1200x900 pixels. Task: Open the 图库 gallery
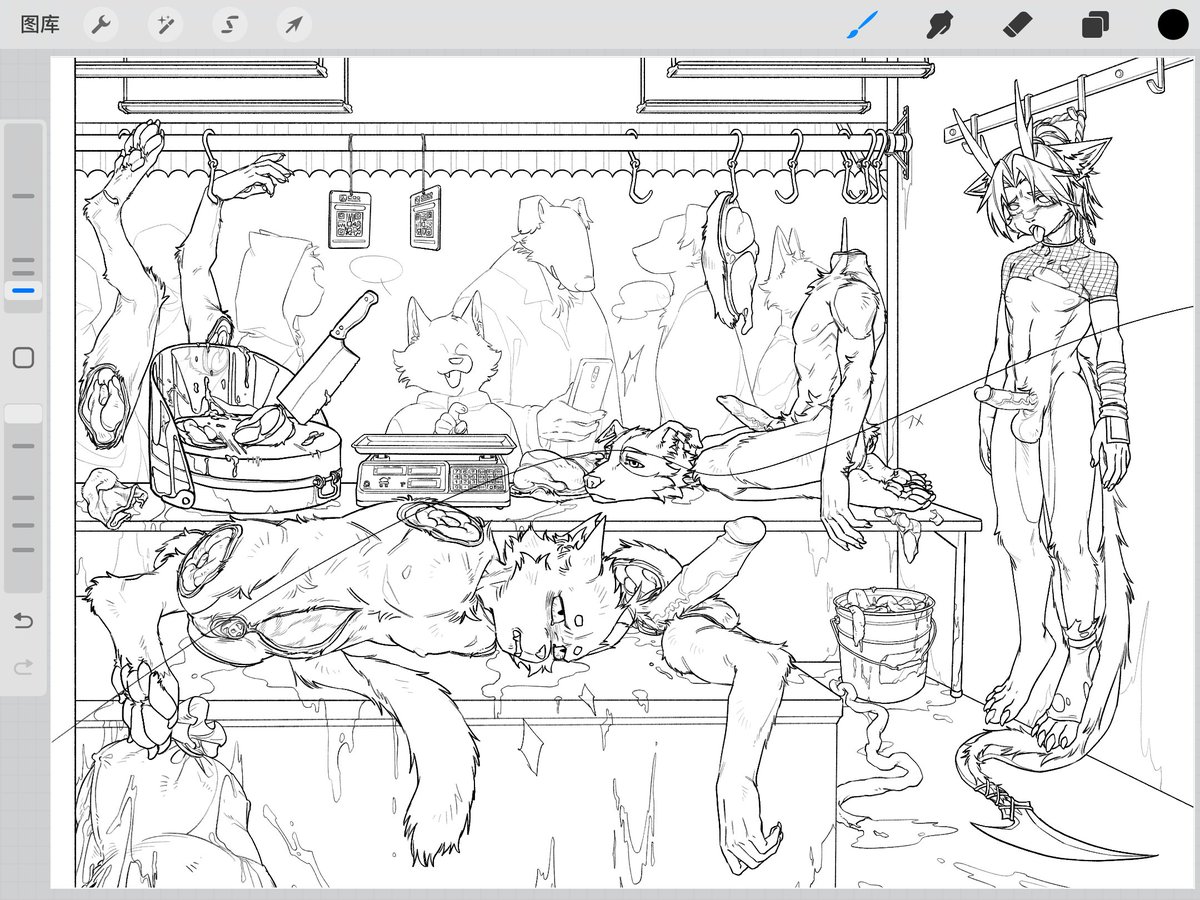40,24
